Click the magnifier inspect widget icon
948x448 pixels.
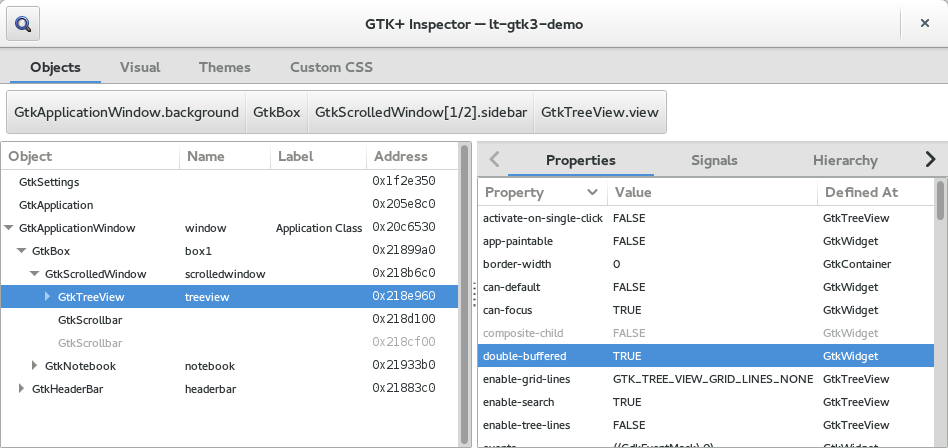(23, 23)
